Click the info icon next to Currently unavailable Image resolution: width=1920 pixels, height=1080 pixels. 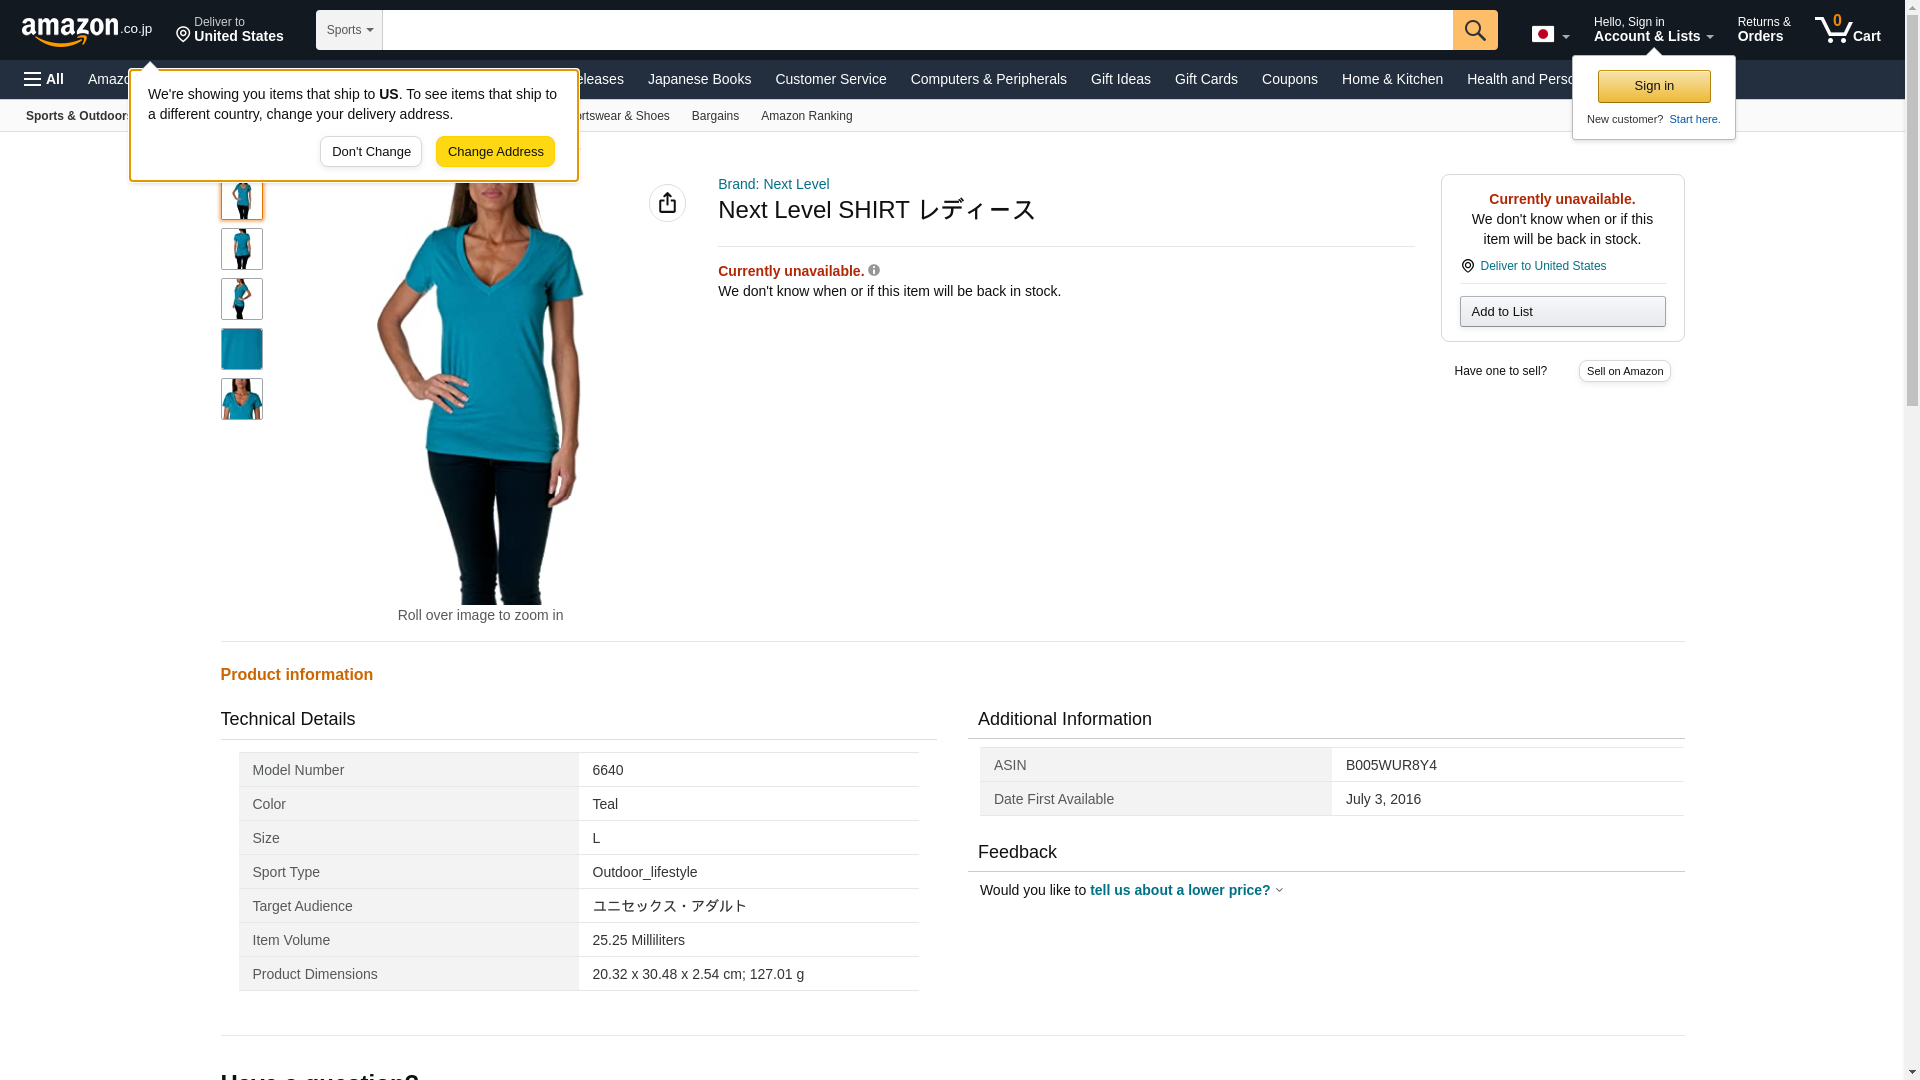(x=874, y=270)
